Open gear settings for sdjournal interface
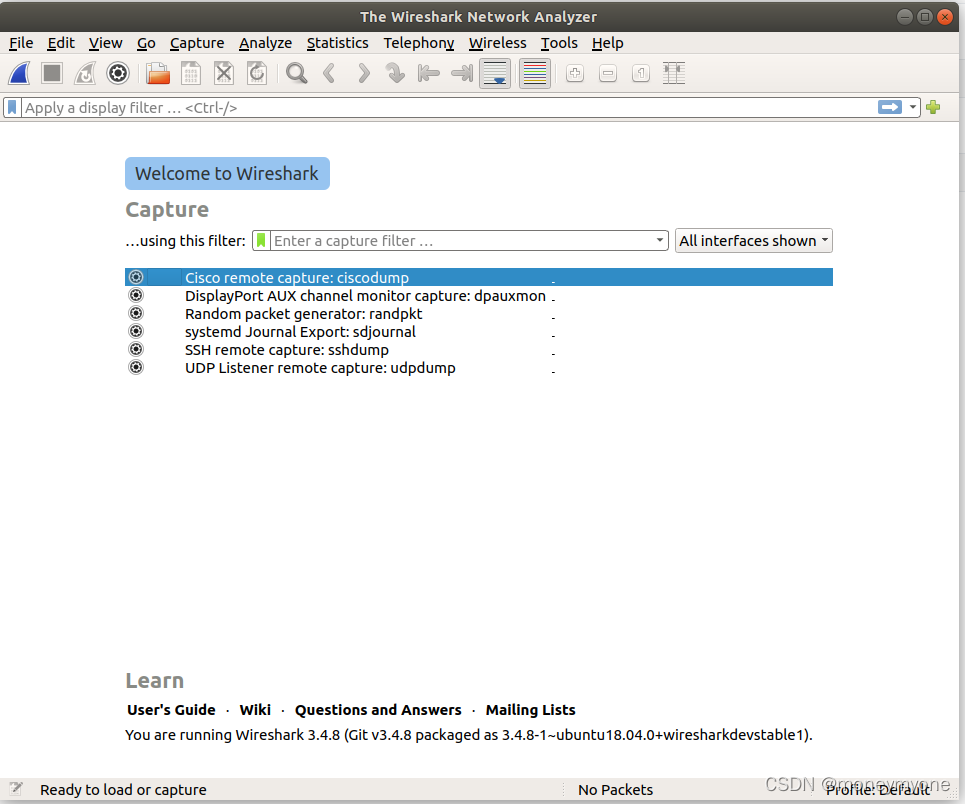This screenshot has width=965, height=804. [136, 331]
